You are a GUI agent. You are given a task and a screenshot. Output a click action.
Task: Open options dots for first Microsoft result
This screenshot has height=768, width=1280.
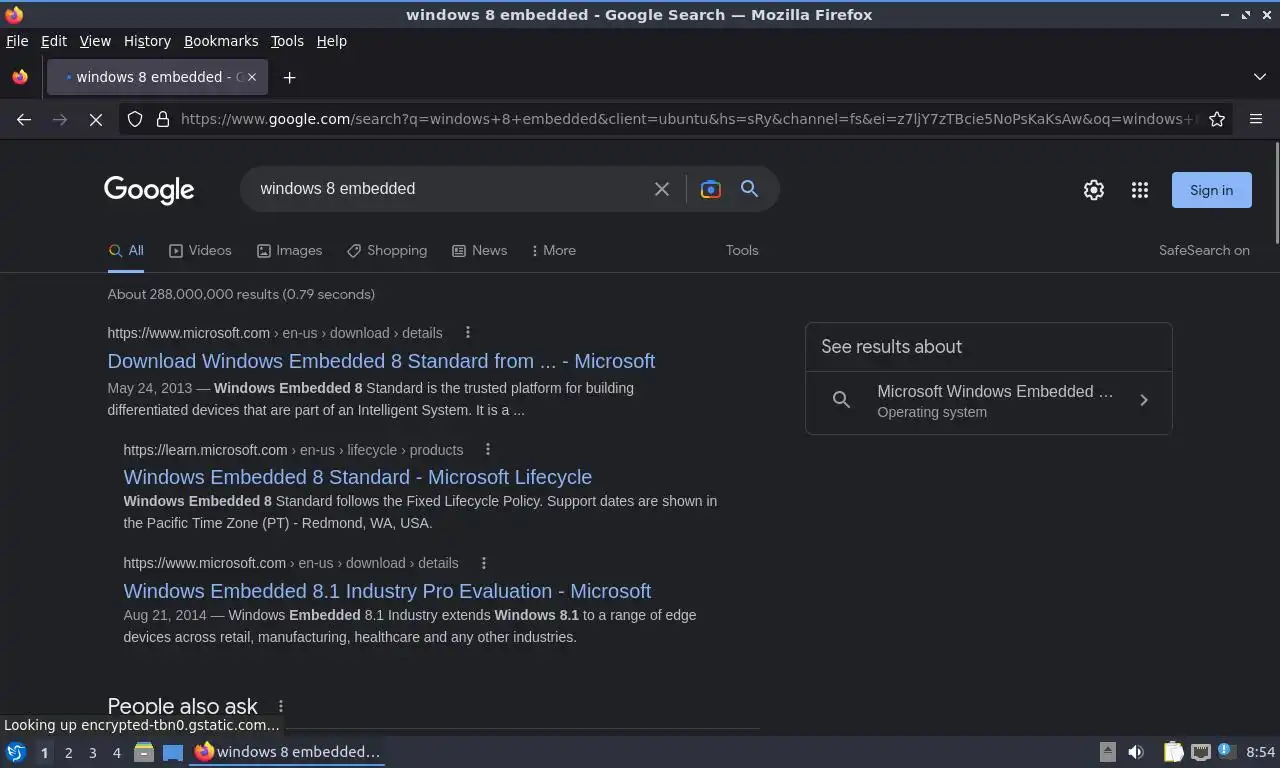click(467, 333)
